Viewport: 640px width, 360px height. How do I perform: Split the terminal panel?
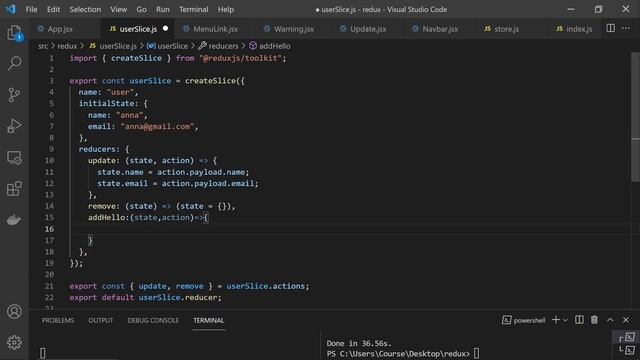[579, 320]
